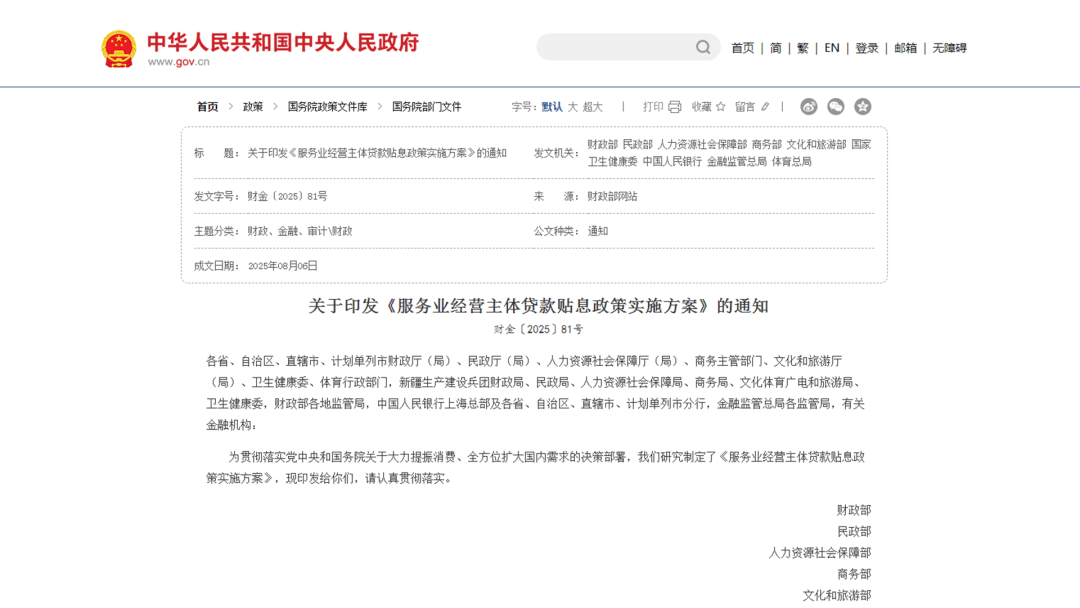
Task: Set font size to 超大
Action: (592, 107)
